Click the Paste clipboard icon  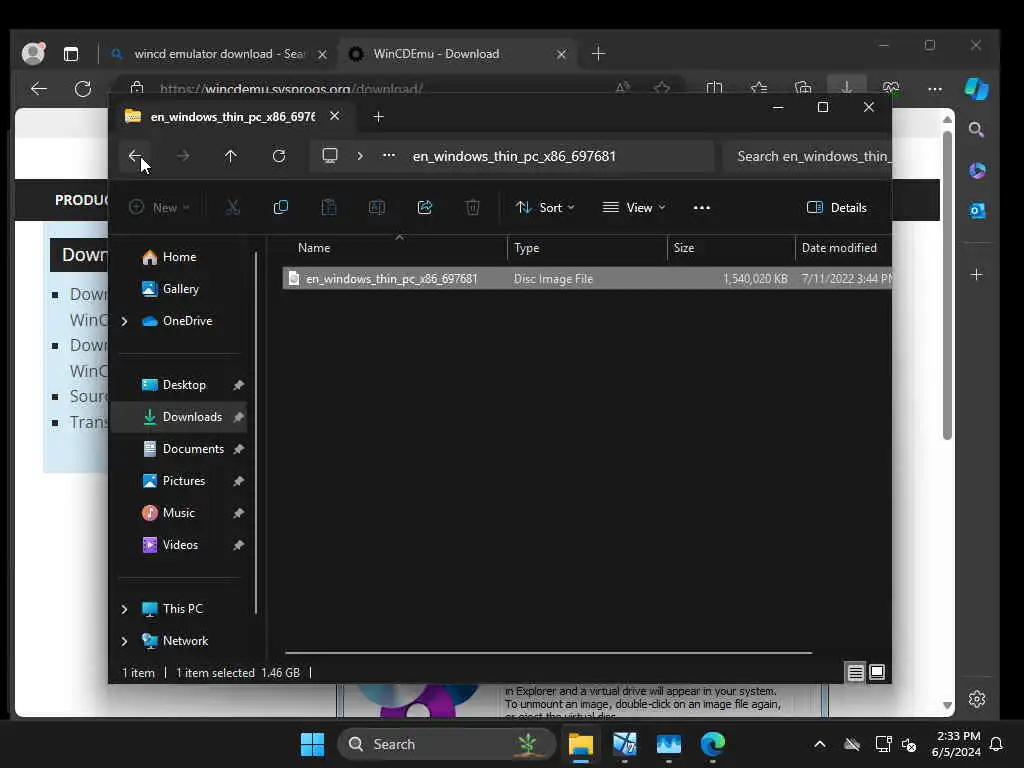[x=328, y=208]
